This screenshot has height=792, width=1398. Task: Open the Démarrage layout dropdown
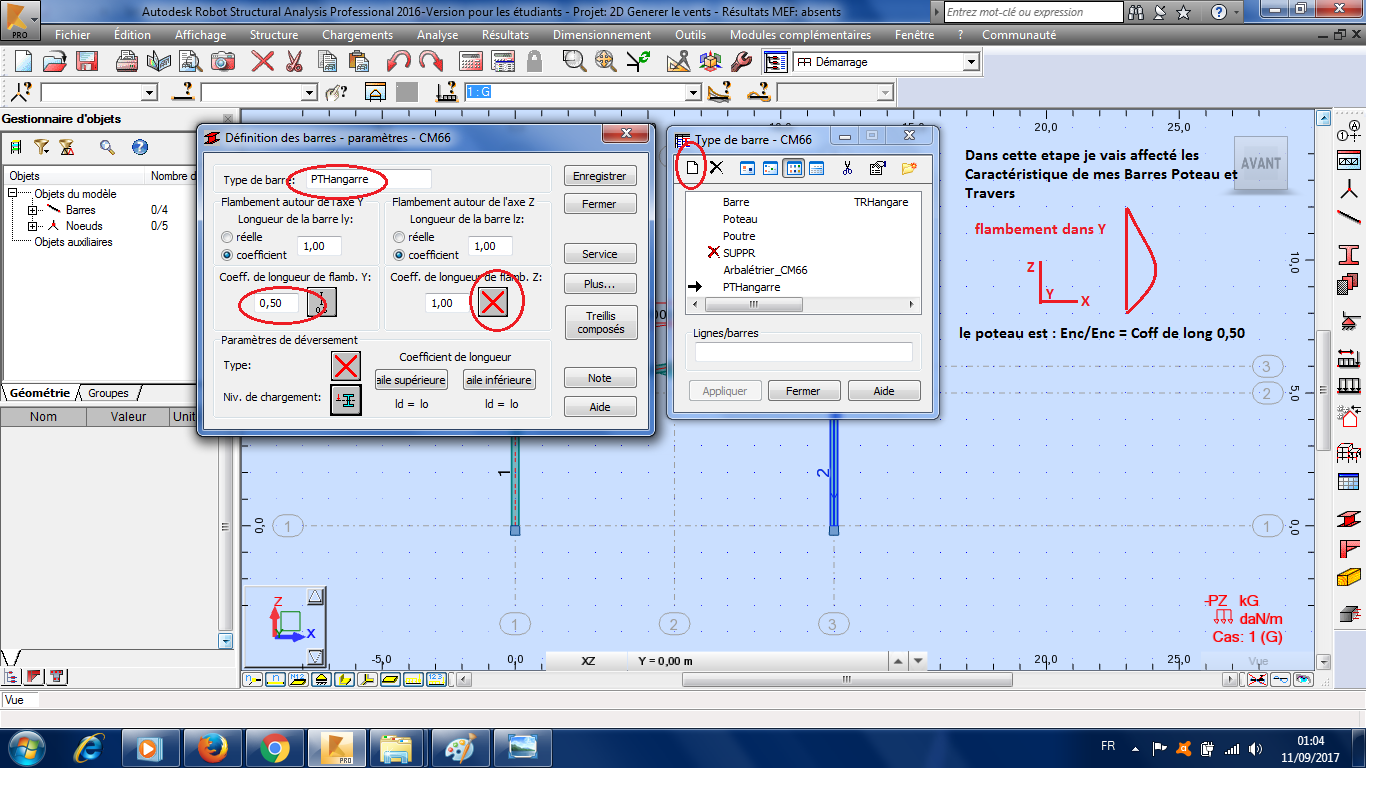(970, 62)
